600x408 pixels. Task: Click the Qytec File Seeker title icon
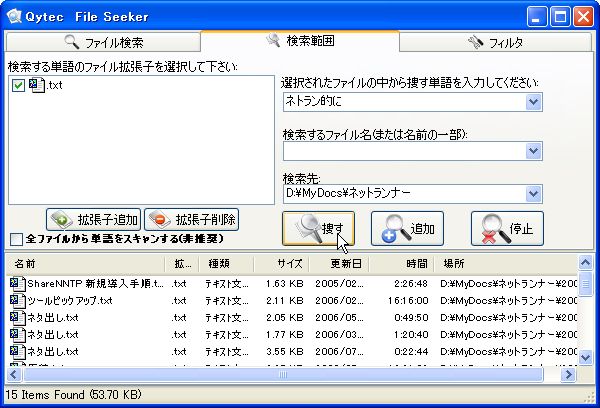point(14,16)
